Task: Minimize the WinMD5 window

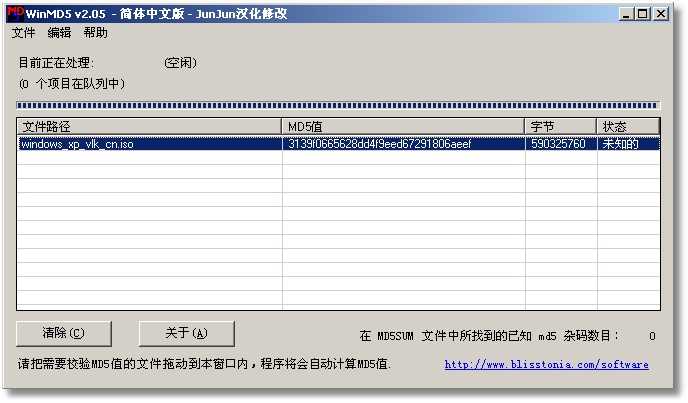Action: 626,14
